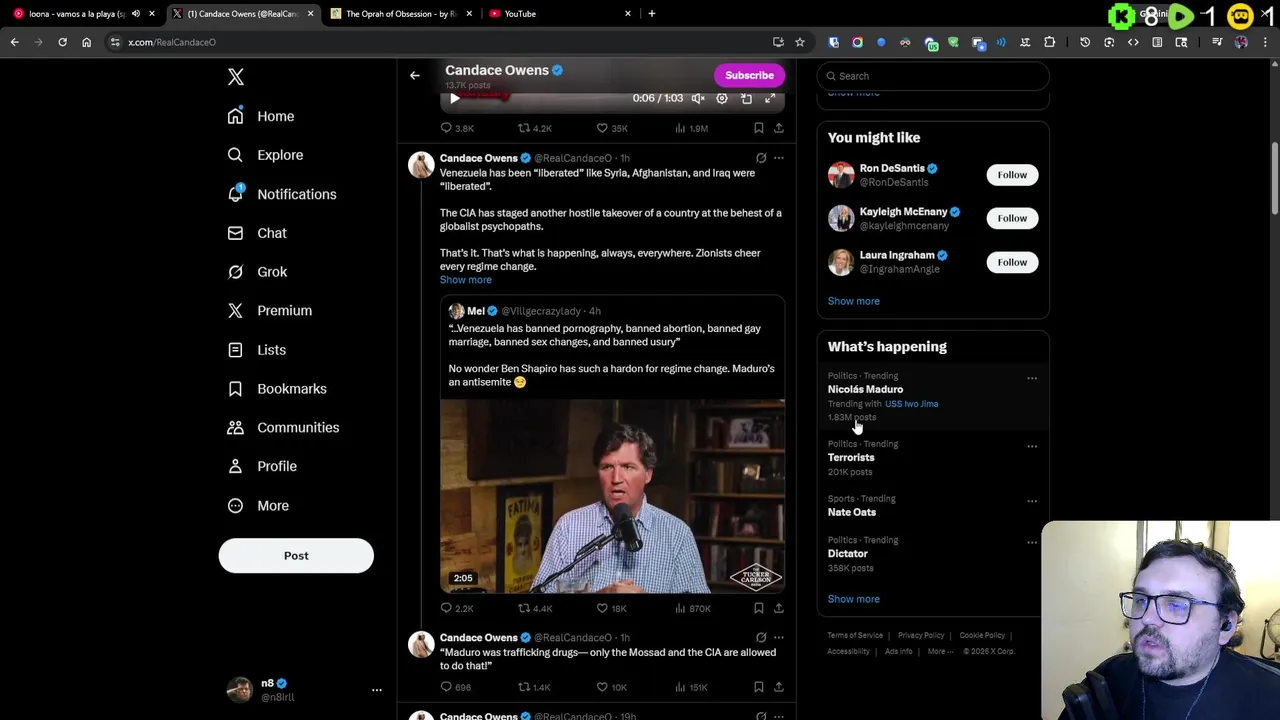Open Communities in the sidebar
The image size is (1280, 720).
coord(283,428)
